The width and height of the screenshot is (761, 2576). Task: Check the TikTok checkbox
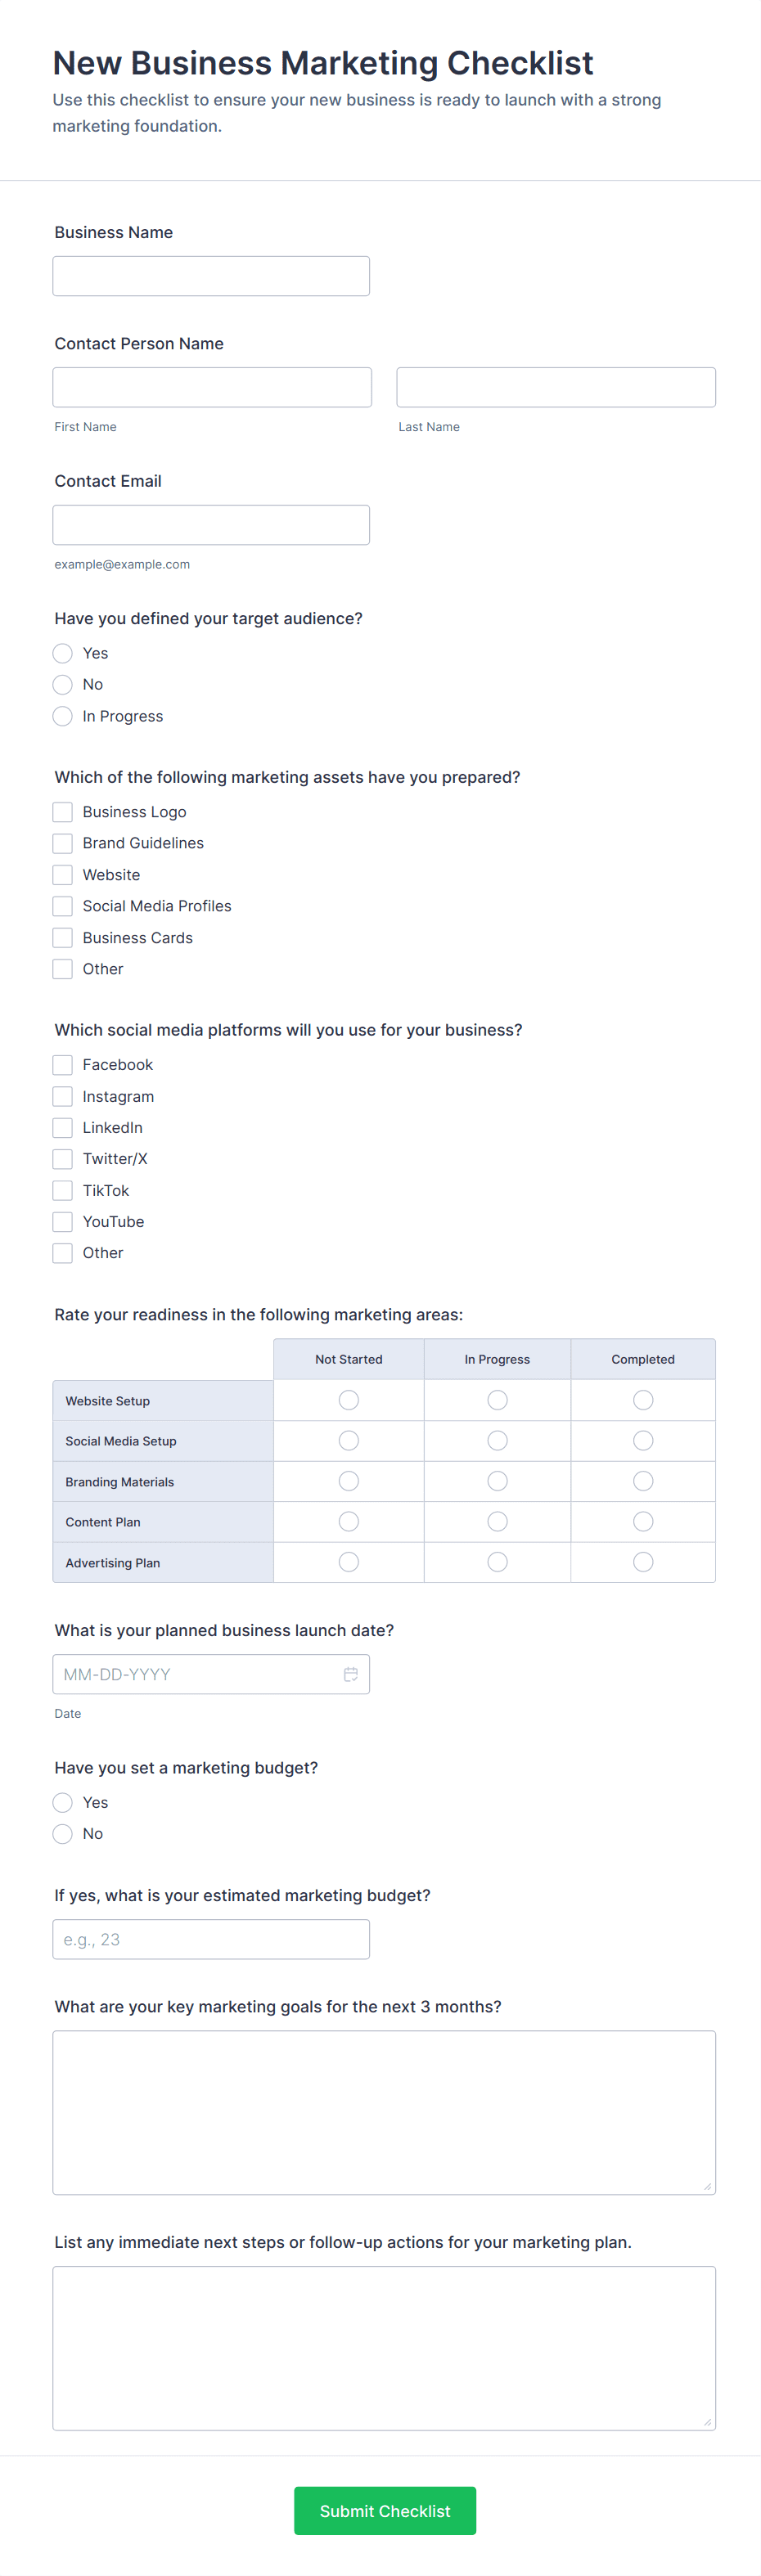63,1191
